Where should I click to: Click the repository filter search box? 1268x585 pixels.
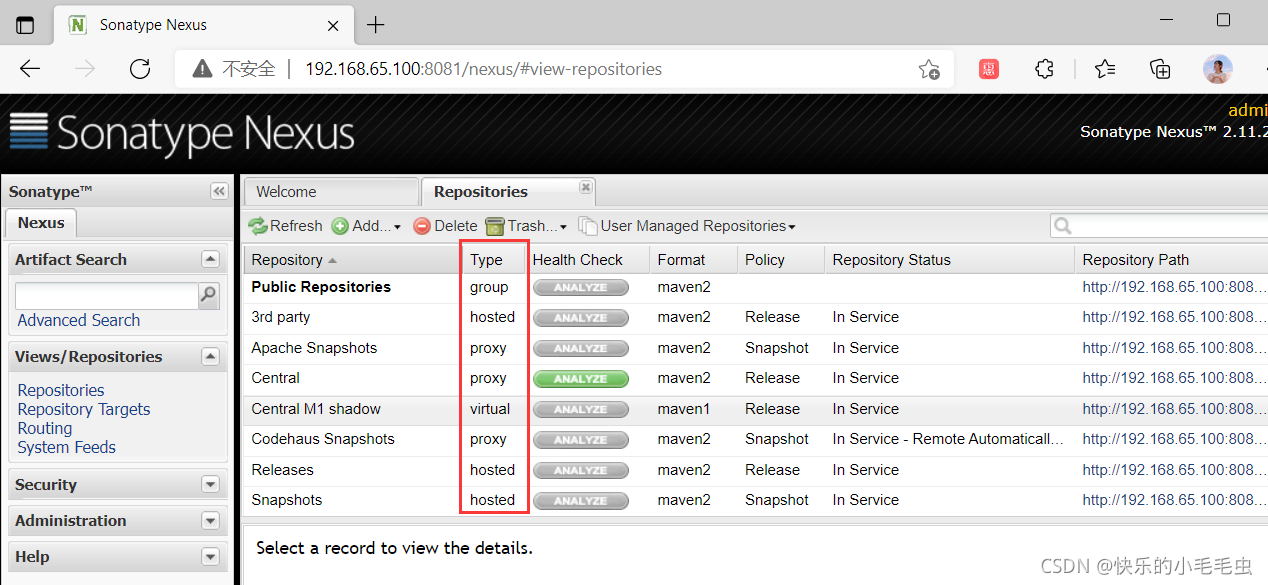[x=1159, y=226]
